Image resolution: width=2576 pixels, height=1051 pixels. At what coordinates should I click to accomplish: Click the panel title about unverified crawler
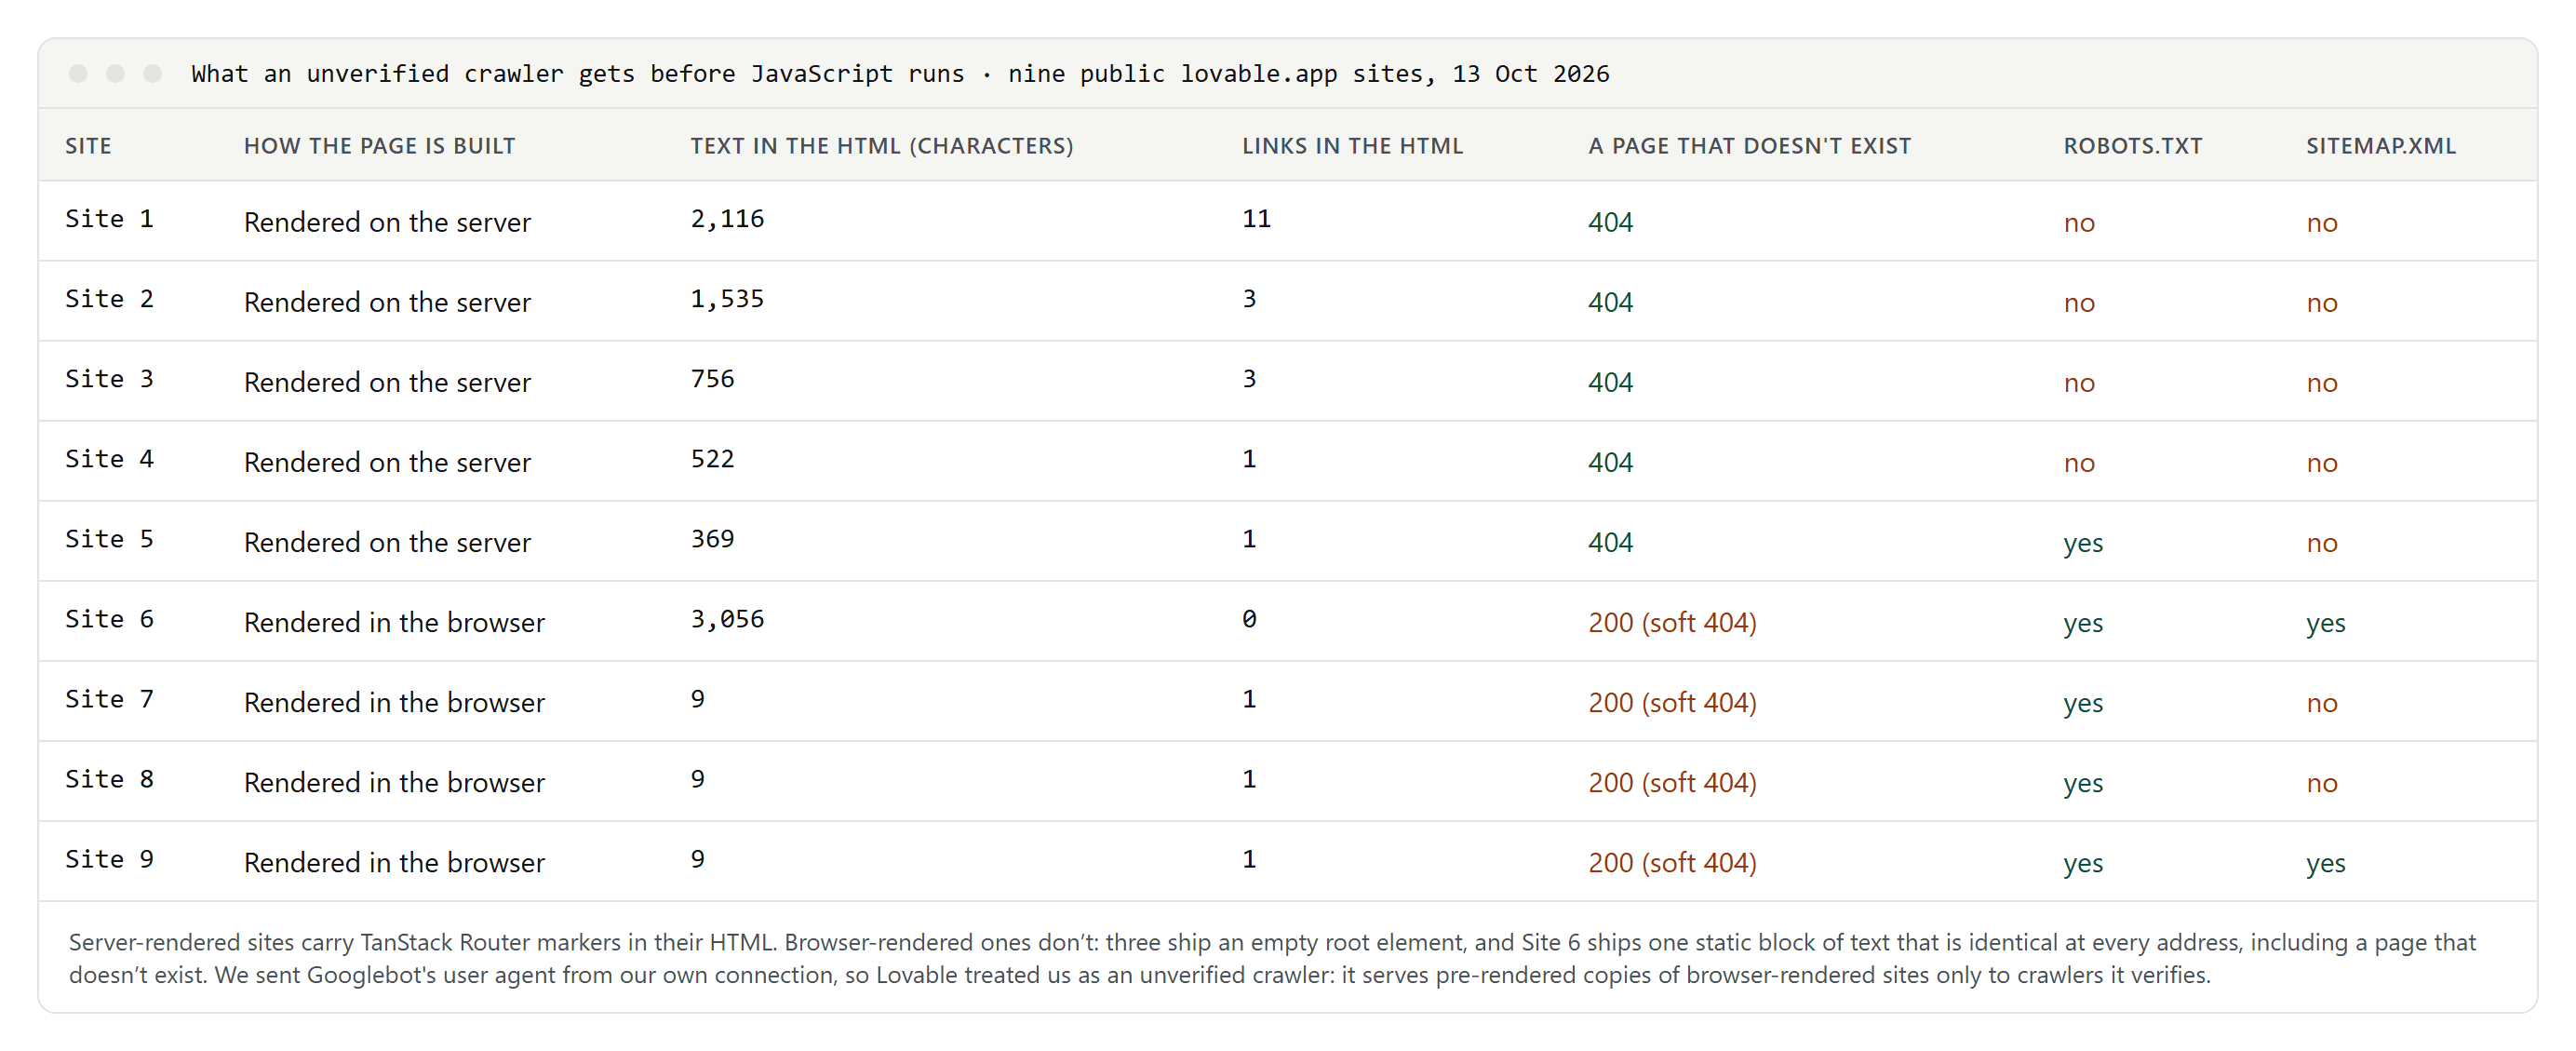click(900, 74)
